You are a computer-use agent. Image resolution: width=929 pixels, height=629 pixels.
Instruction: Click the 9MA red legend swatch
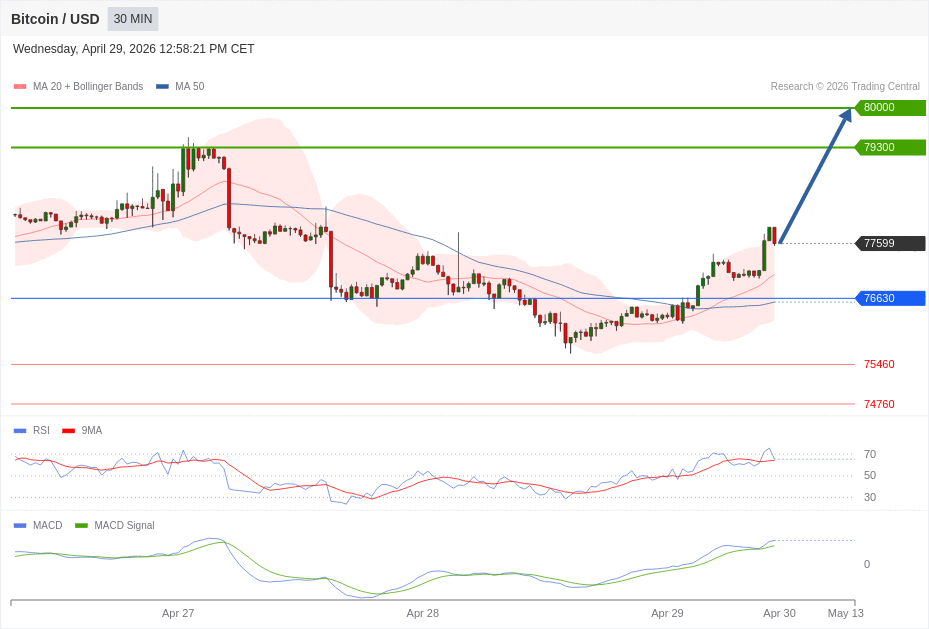[x=68, y=431]
